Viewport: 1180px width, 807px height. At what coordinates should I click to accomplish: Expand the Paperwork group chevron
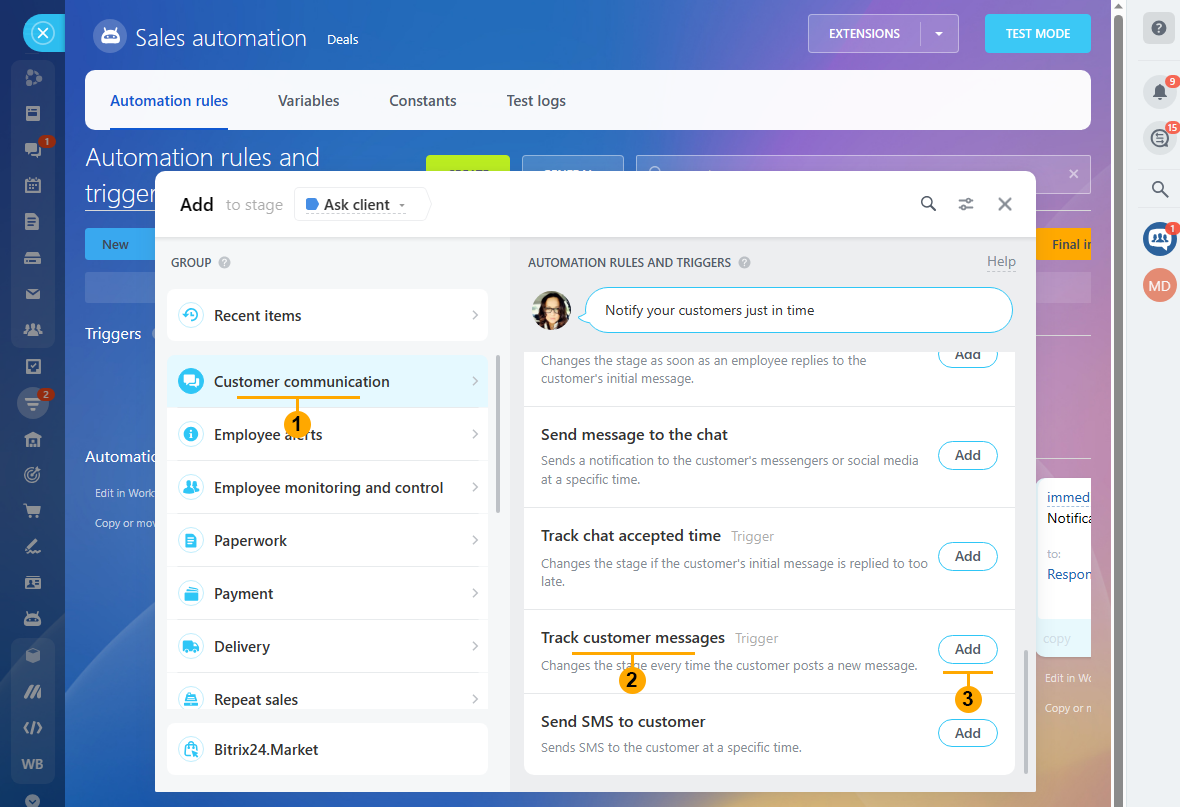tap(475, 541)
